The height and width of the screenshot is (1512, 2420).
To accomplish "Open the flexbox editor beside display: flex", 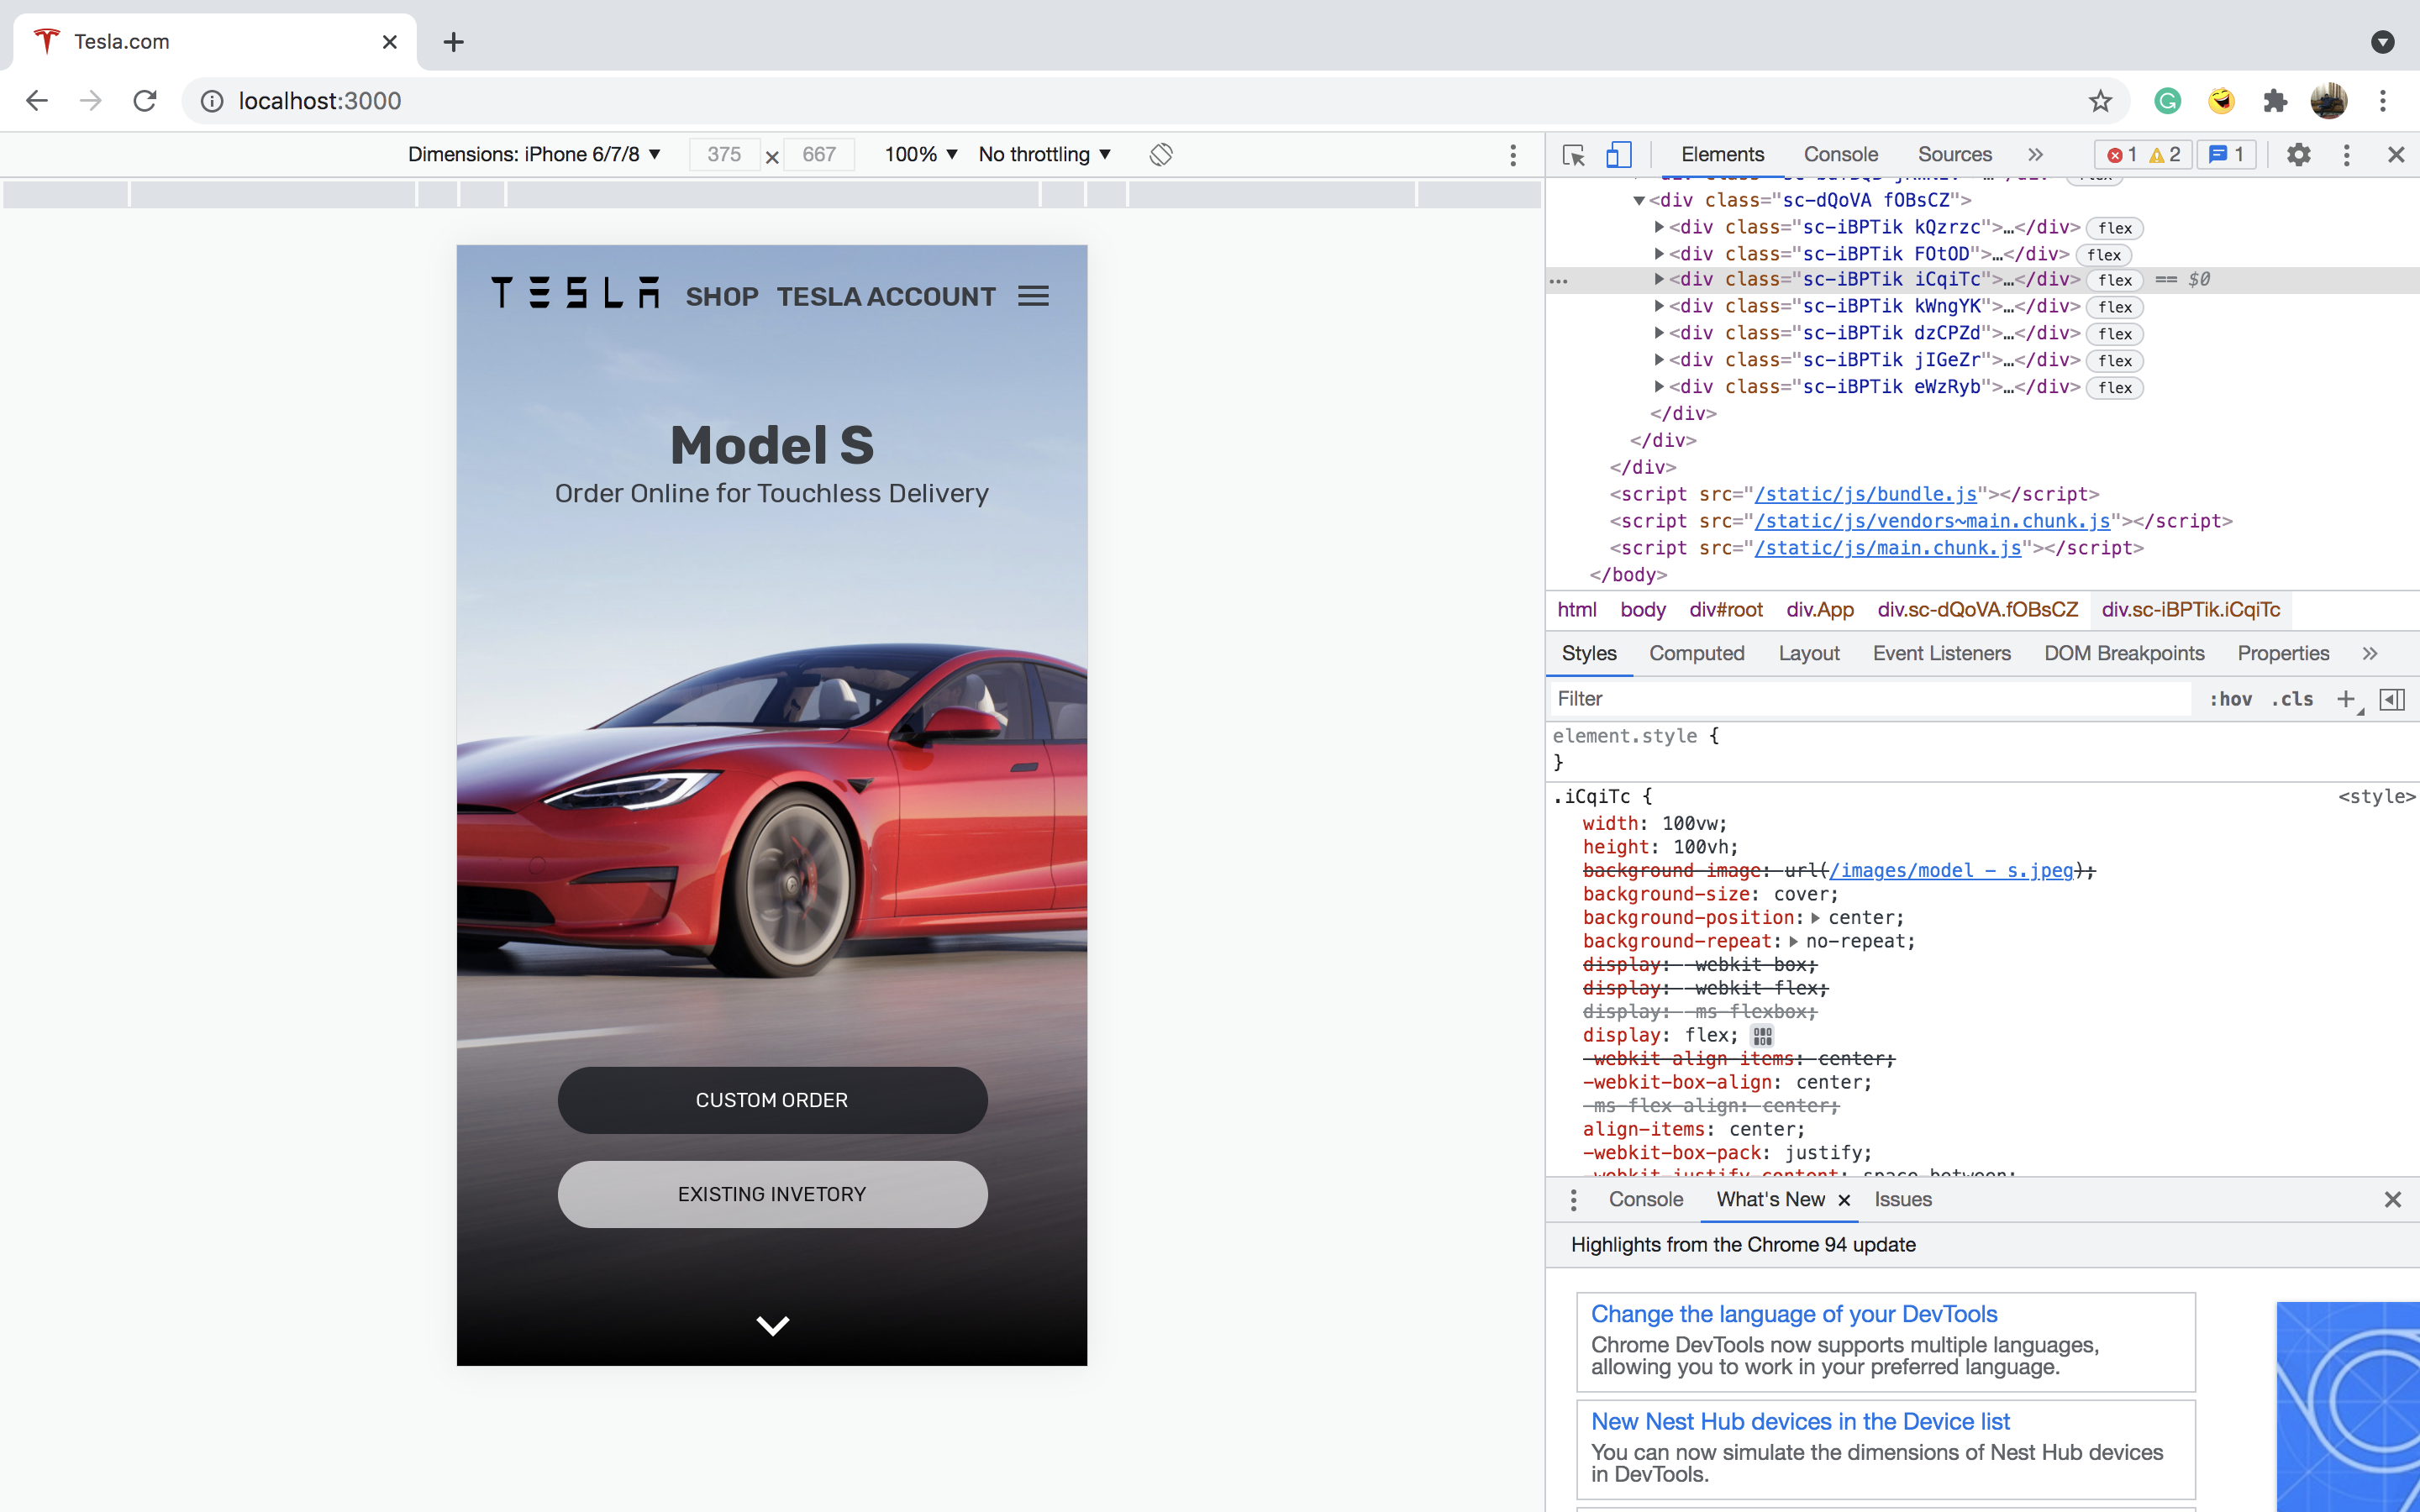I will pos(1761,1035).
